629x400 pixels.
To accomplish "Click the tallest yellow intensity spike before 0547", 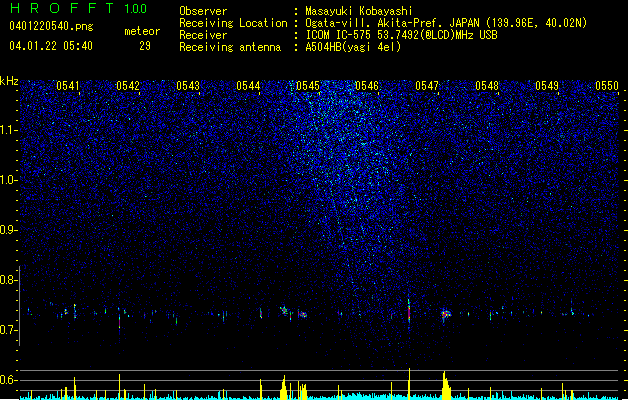I will (x=409, y=384).
